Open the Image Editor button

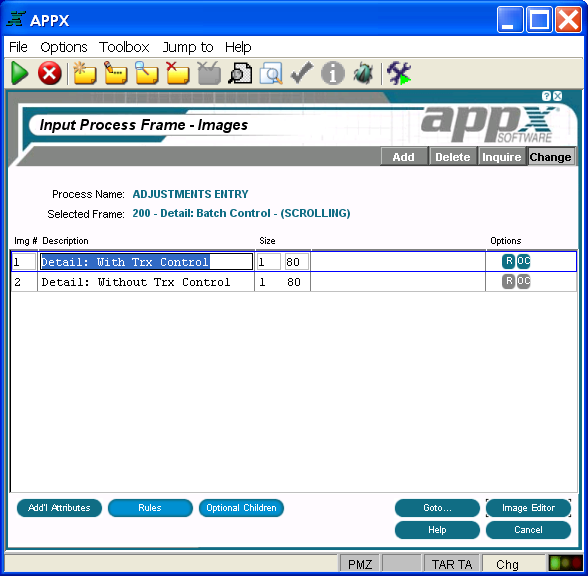(528, 508)
